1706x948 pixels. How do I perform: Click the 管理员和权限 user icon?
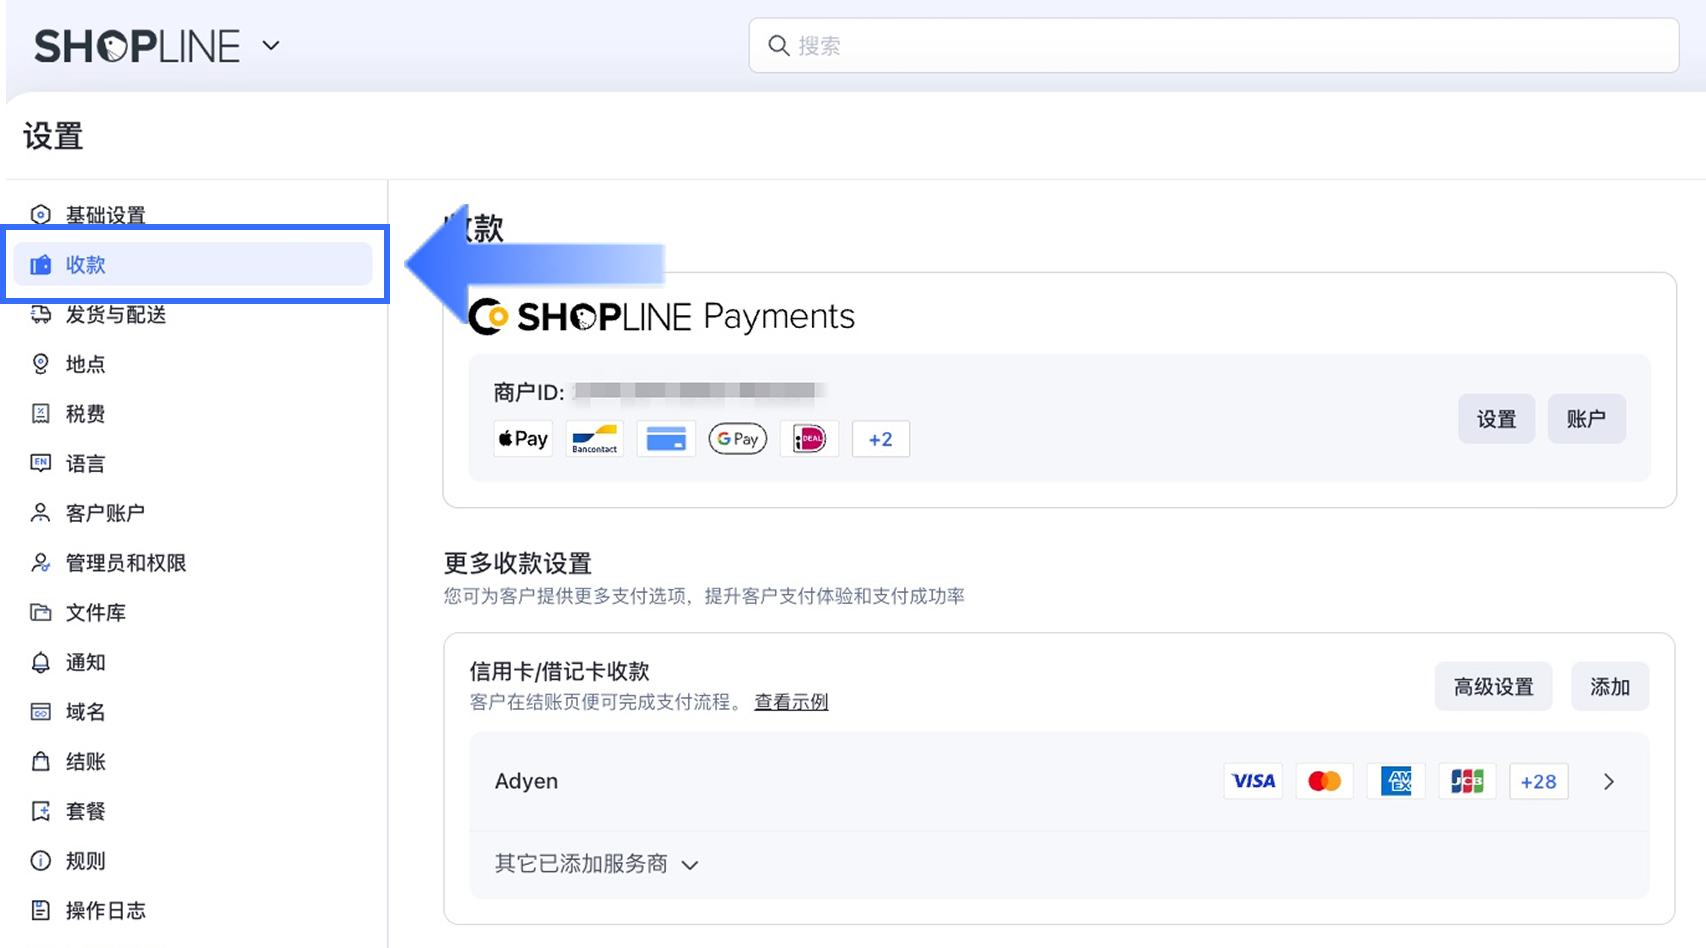(x=40, y=563)
